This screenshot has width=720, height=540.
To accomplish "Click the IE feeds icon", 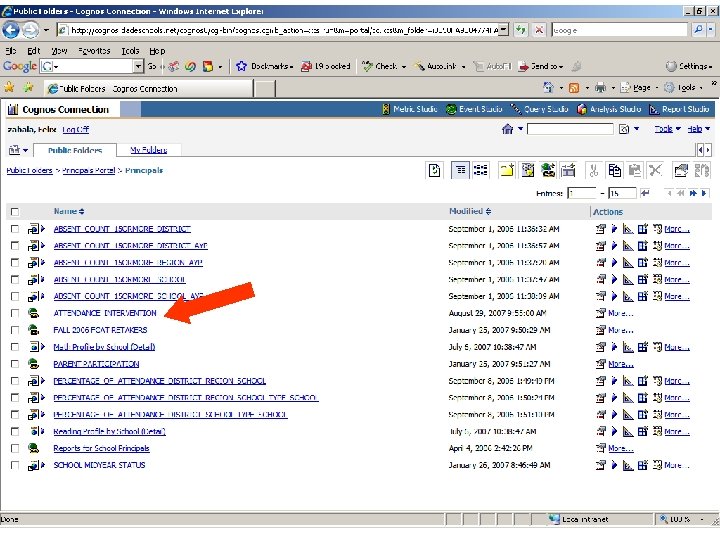I will 574,87.
